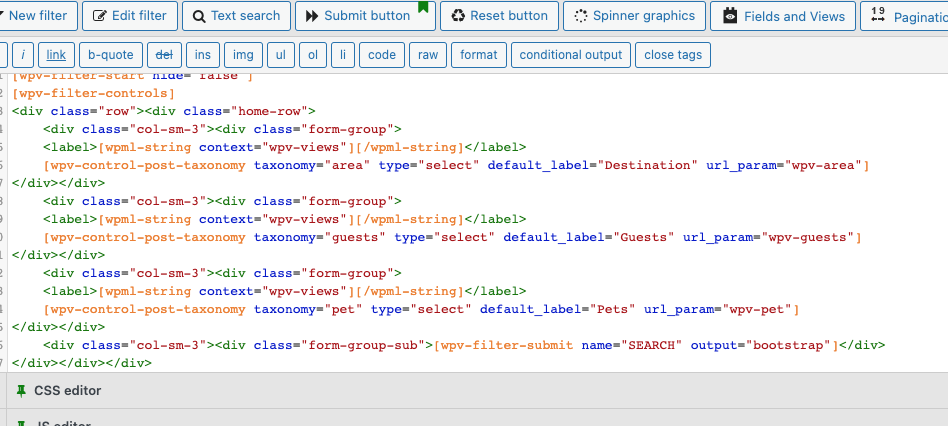Image resolution: width=948 pixels, height=426 pixels.
Task: Click "SEARCH" name value in submit shortcode
Action: 652,345
